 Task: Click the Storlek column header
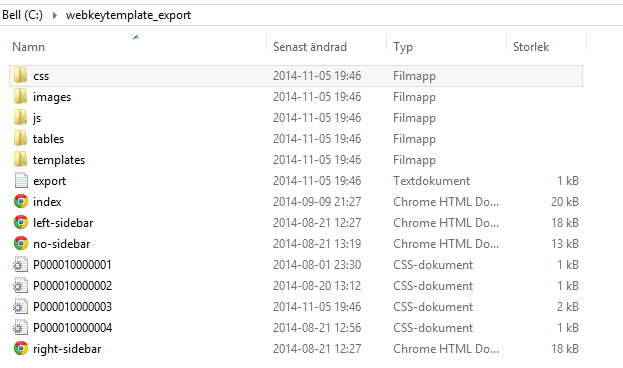tap(531, 47)
